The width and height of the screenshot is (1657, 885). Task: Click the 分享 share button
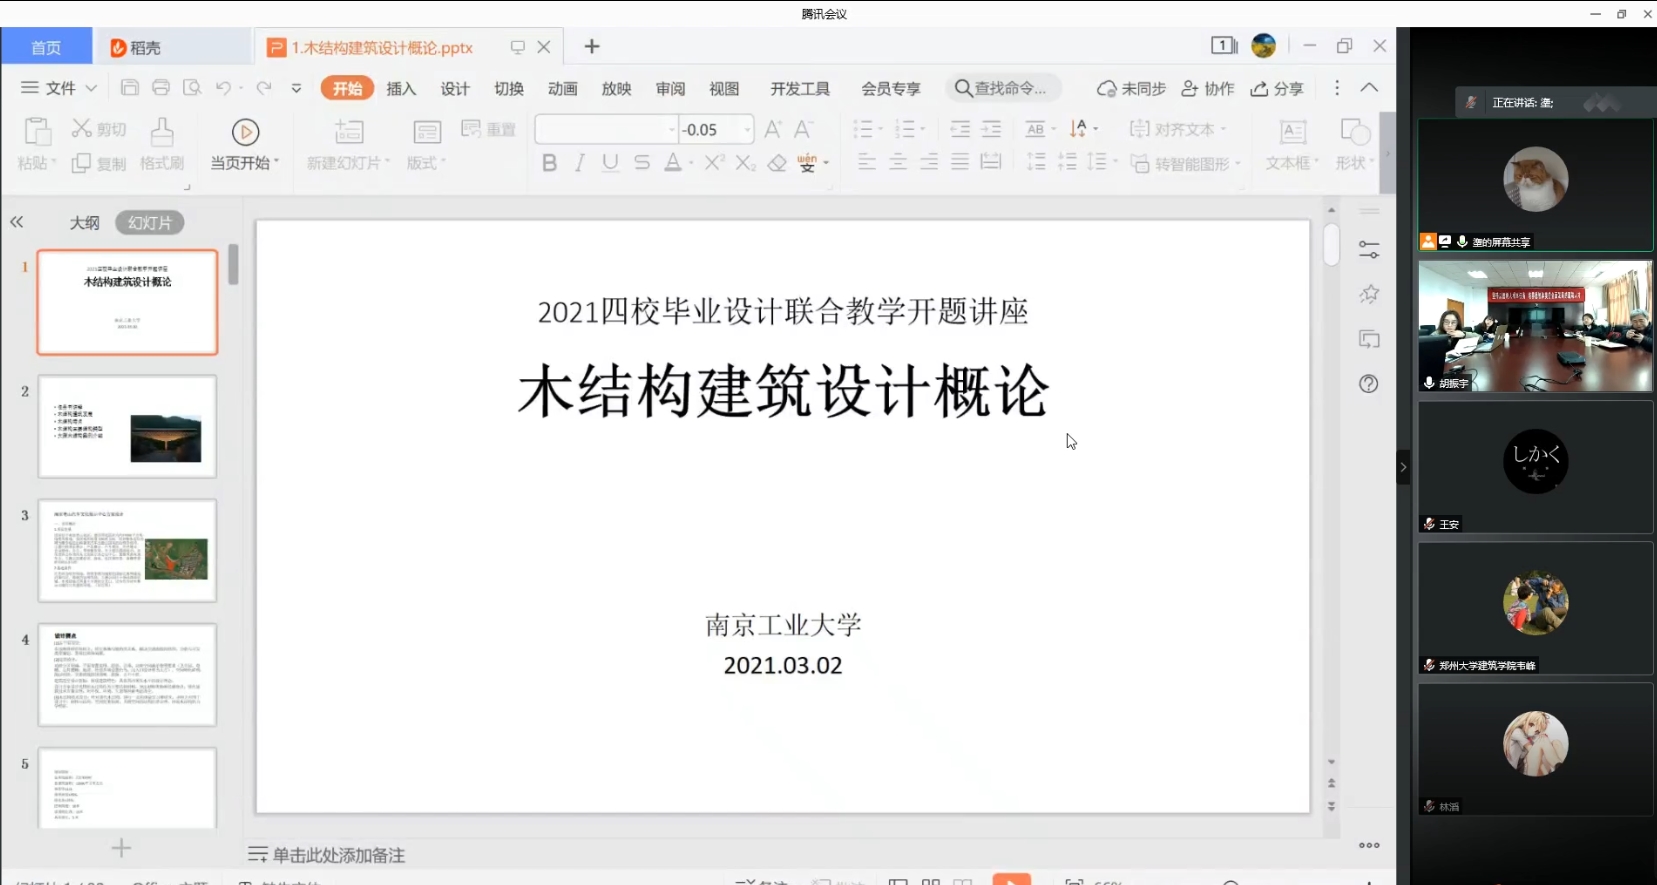1277,88
